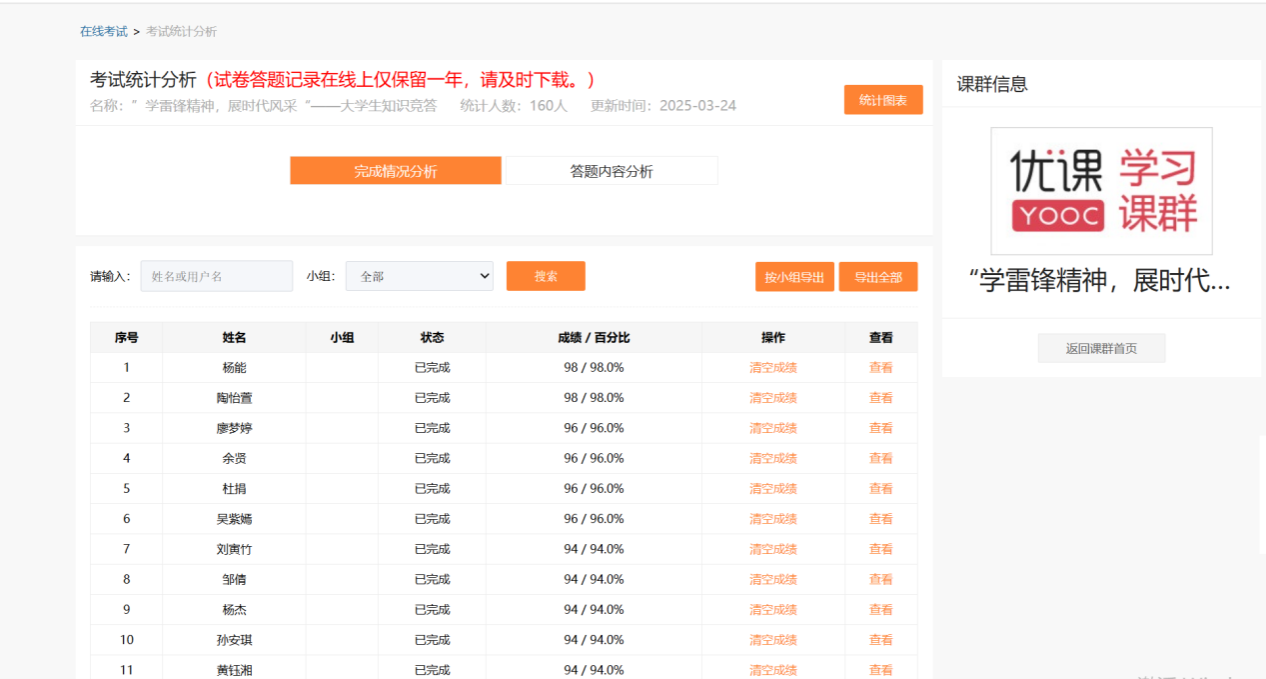Open the 小组 dropdown showing 全部
1266x679 pixels.
[419, 276]
